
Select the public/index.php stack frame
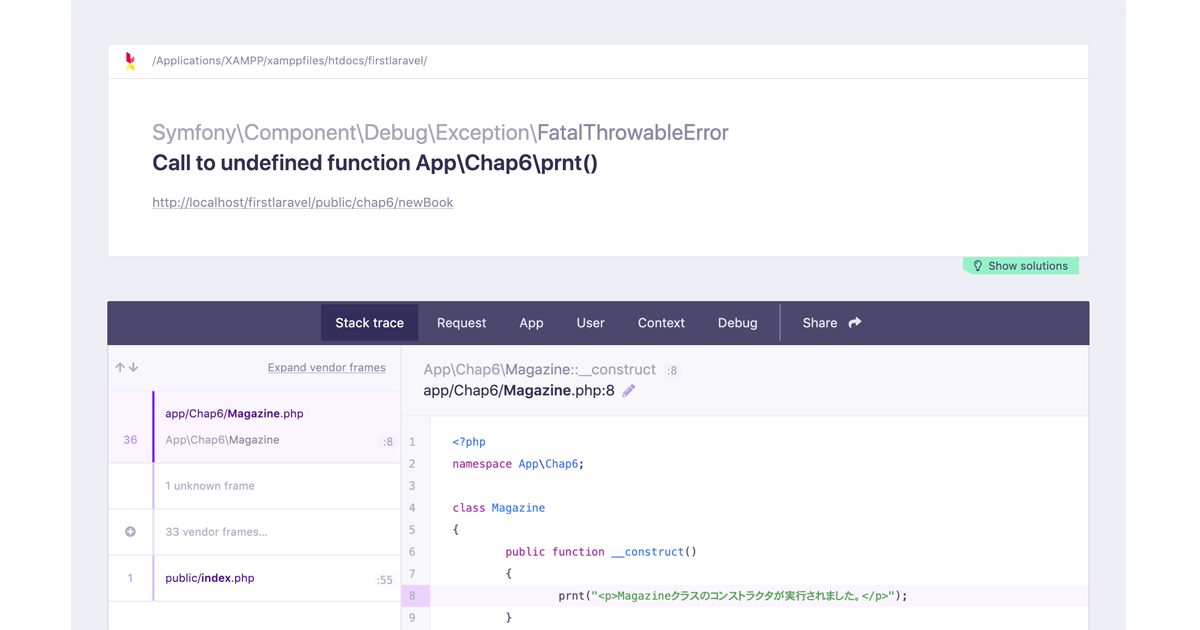coord(210,578)
